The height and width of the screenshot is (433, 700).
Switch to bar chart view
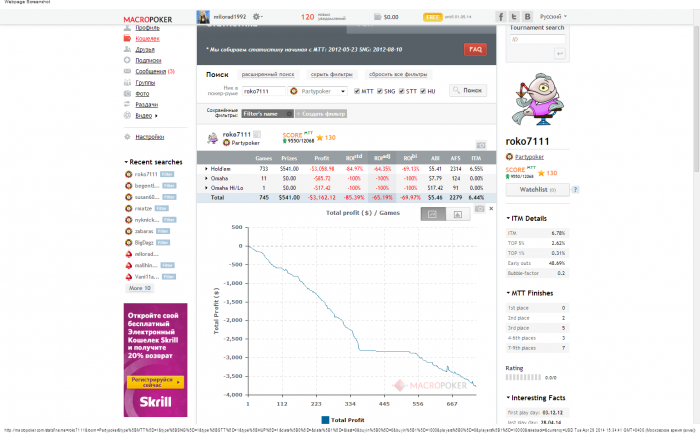458,214
